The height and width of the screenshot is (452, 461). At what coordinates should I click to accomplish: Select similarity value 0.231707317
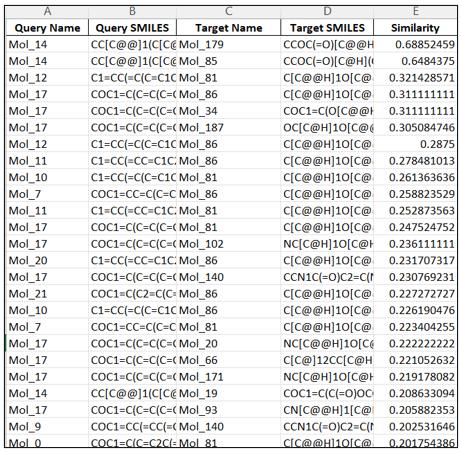(415, 260)
